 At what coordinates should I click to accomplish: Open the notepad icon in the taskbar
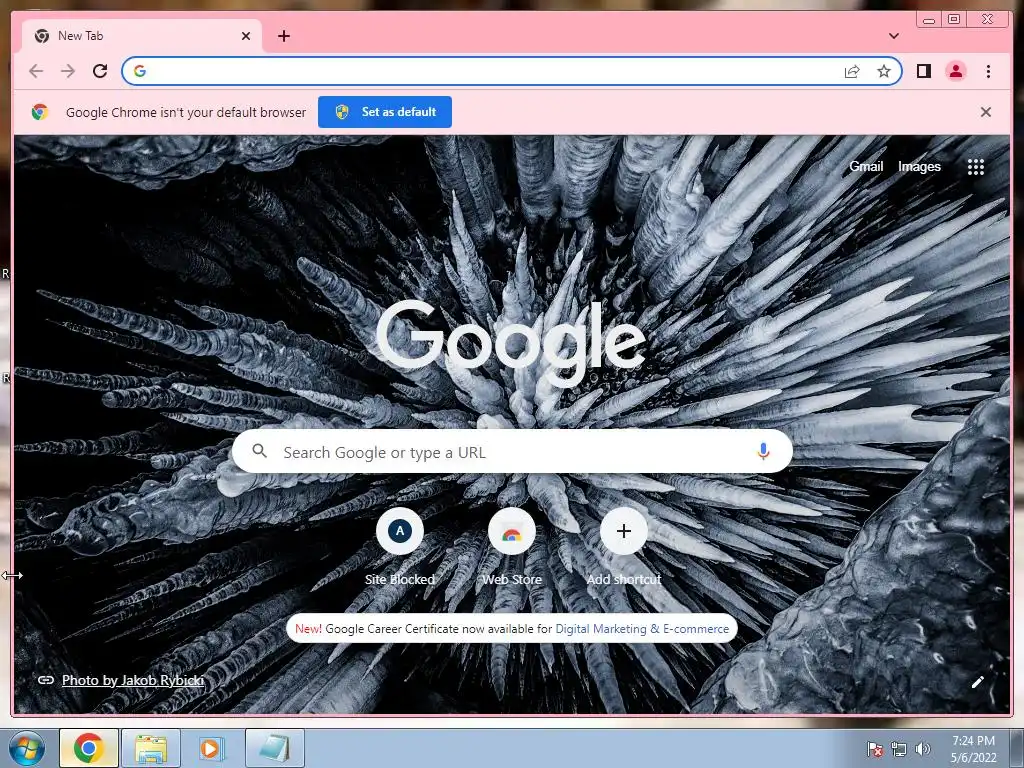click(274, 748)
